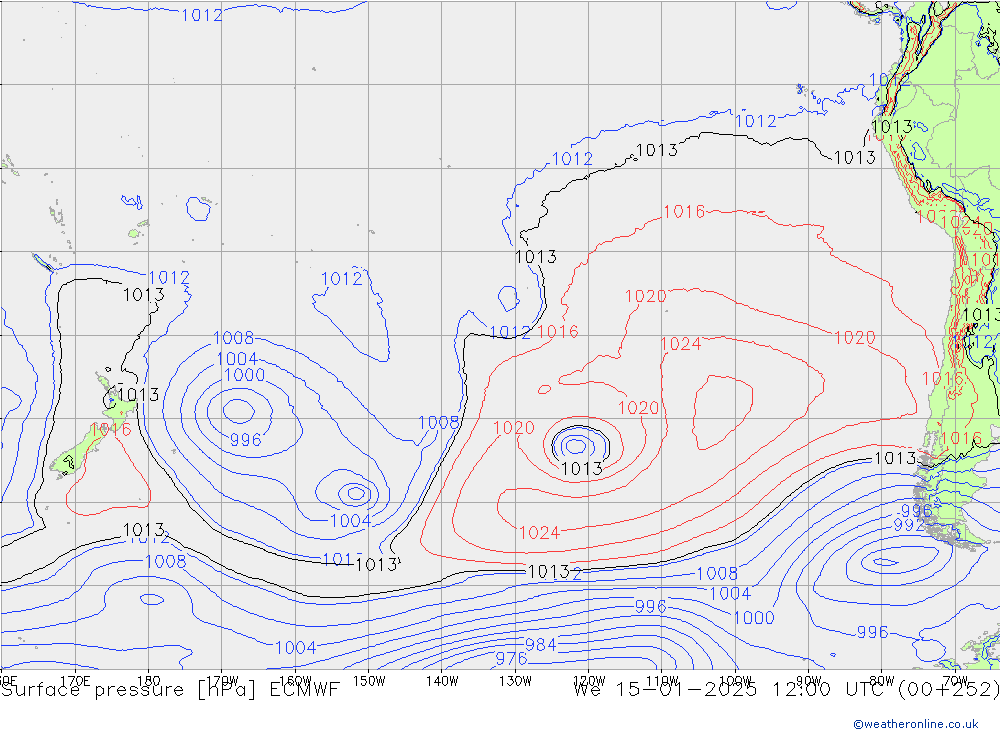The height and width of the screenshot is (733, 1000).
Task: Click the 992 isobar label near Patagonia
Action: 909,525
